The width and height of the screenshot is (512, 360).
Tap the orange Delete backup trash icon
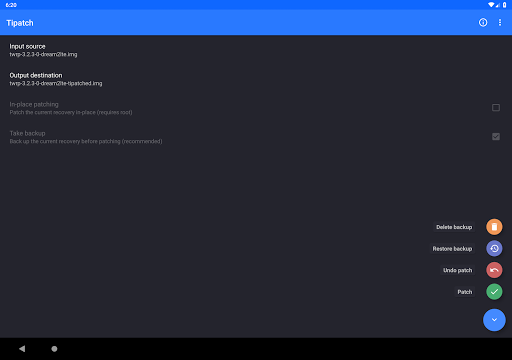[x=494, y=227]
